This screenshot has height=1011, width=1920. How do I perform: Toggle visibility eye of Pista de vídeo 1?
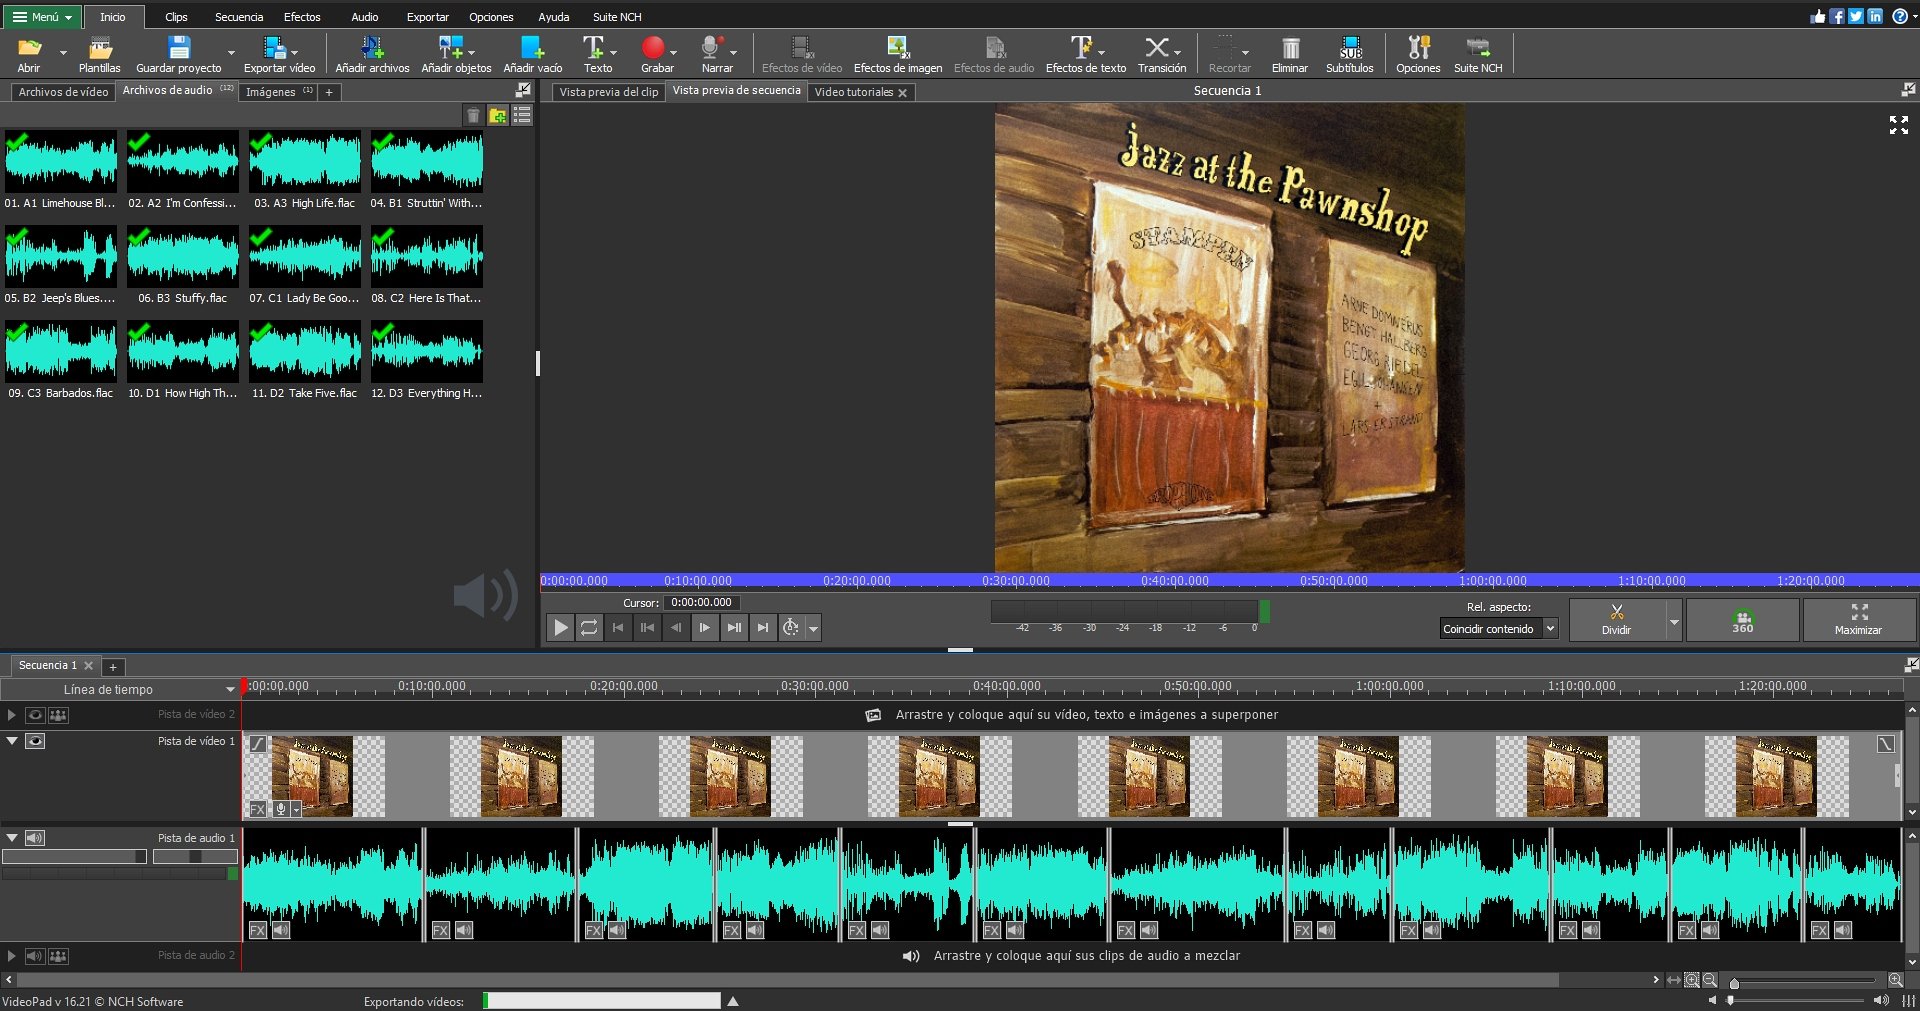click(35, 741)
